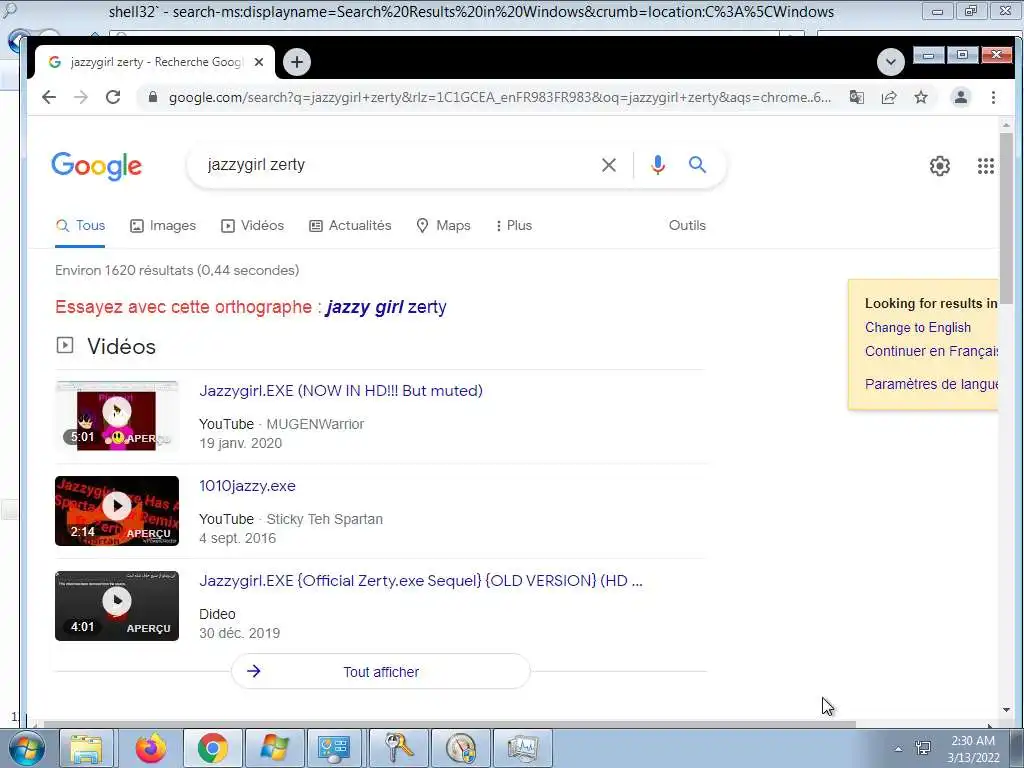Open the Outils search tools
Viewport: 1024px width, 768px height.
[x=687, y=225]
